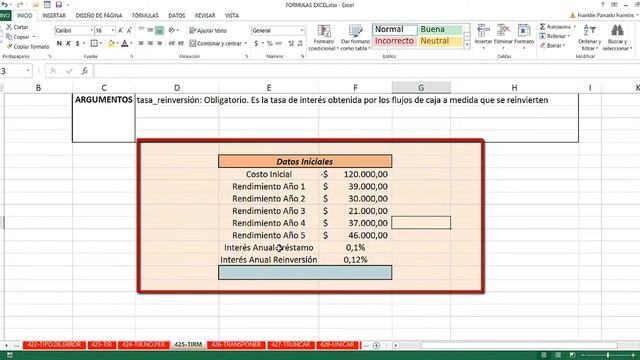Open the font size dropdown
Viewport: 640px width, 360px height.
113,31
